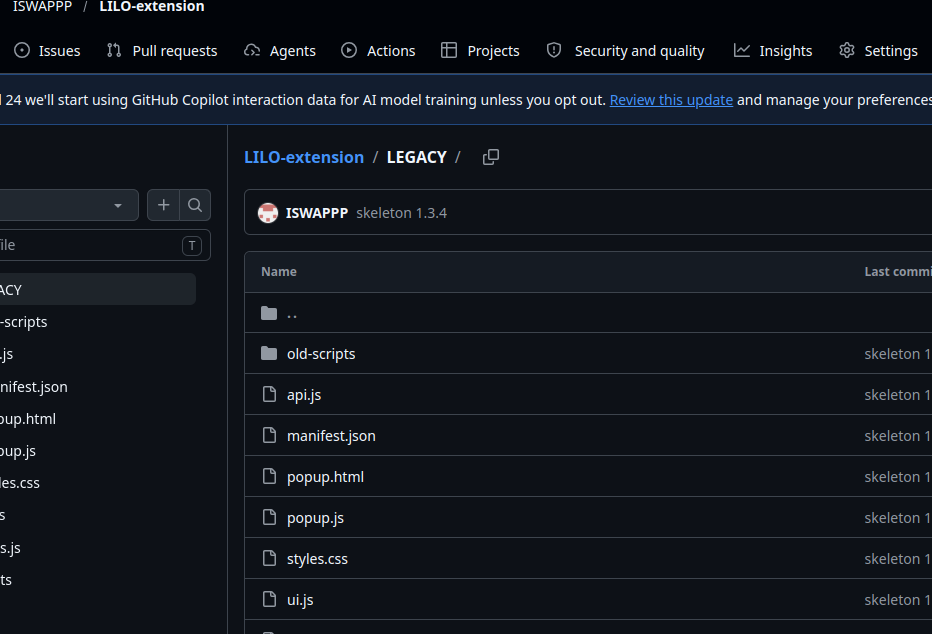Image resolution: width=932 pixels, height=634 pixels.
Task: Click the plus add file button
Action: pos(163,205)
